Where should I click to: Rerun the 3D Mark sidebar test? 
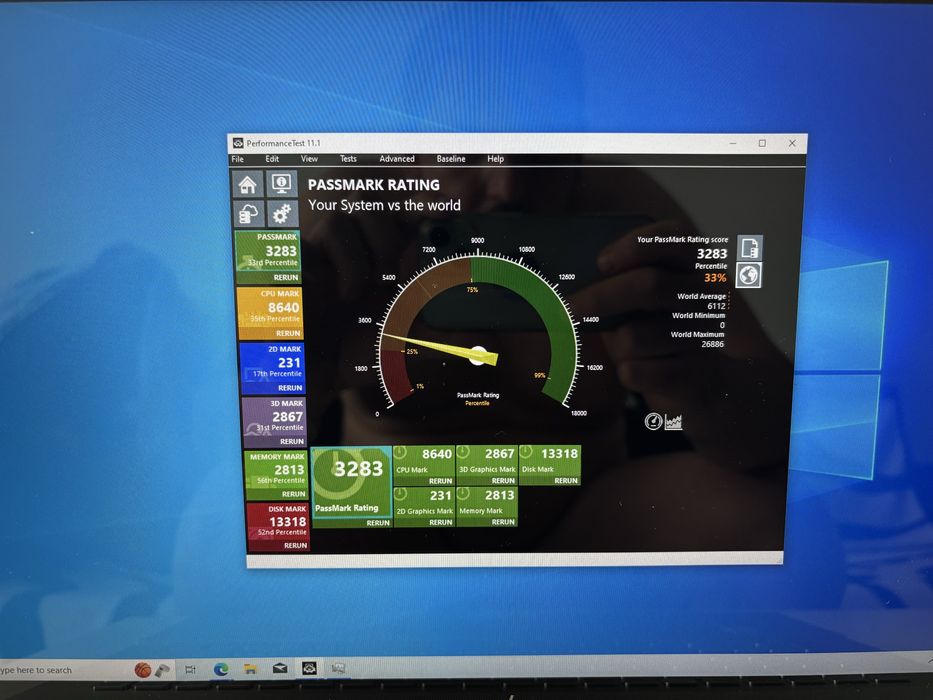pyautogui.click(x=292, y=442)
